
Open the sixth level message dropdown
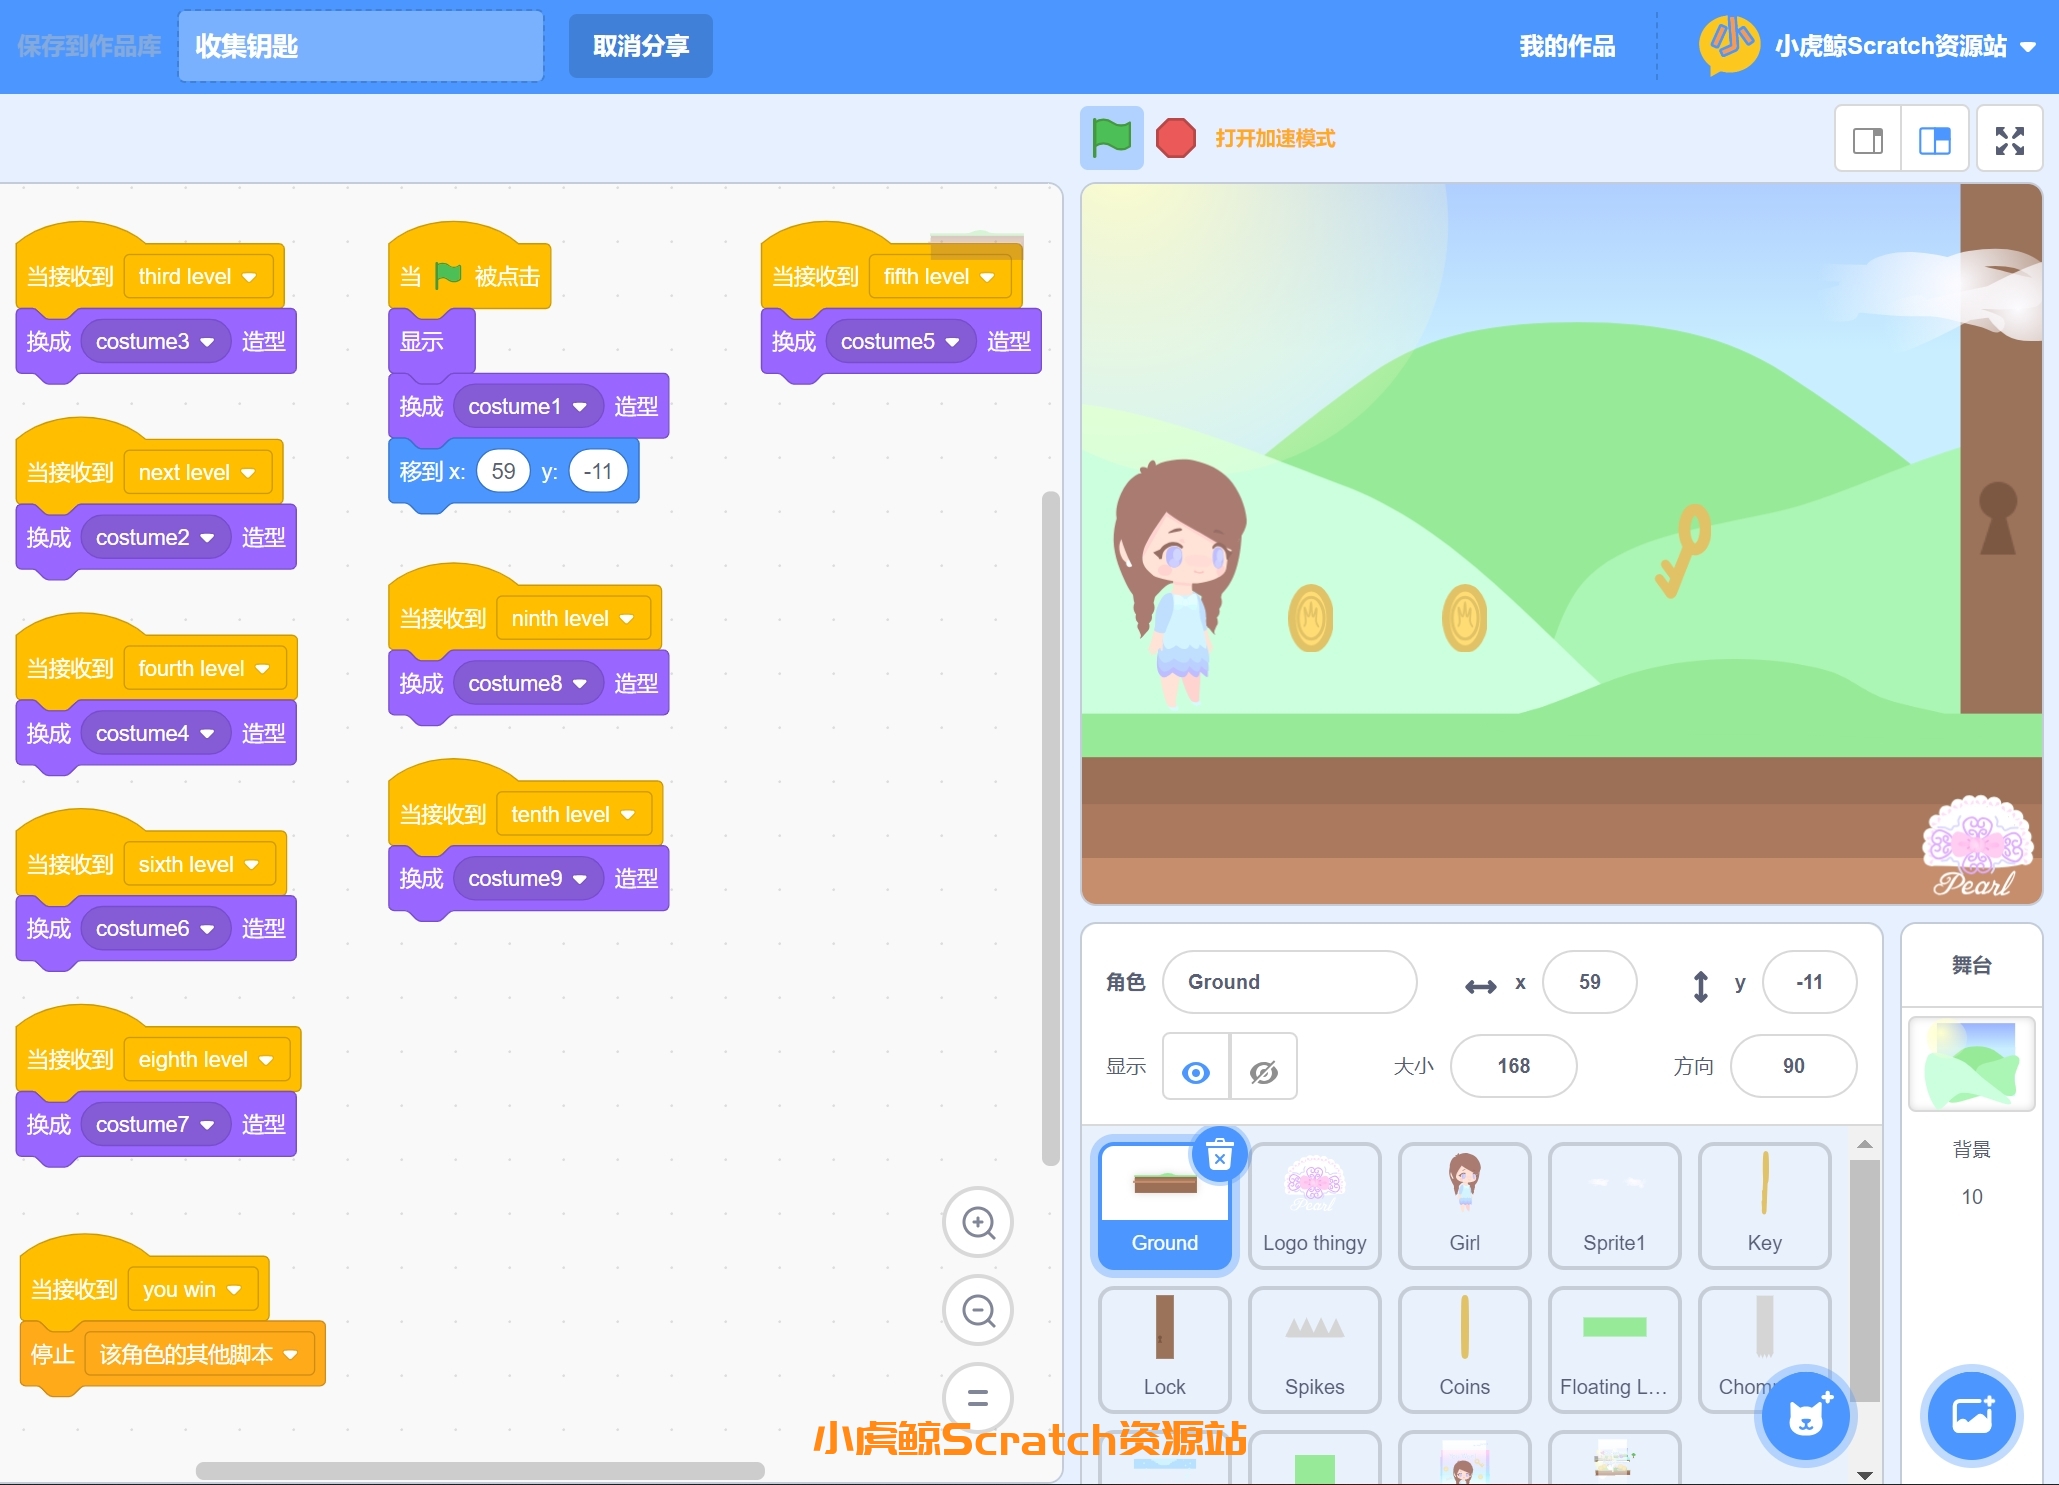[x=200, y=864]
